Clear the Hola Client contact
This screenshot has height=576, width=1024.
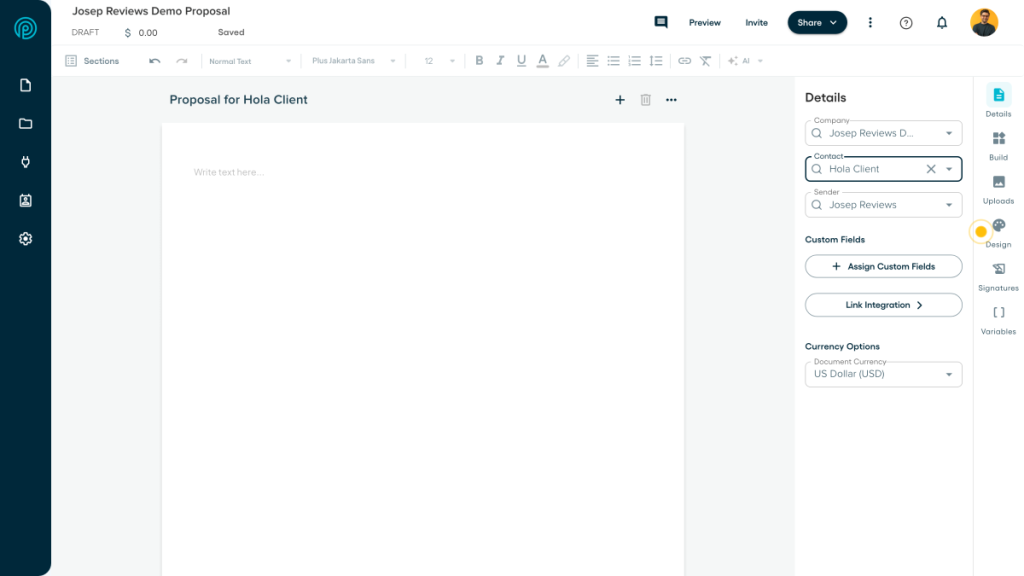pos(931,169)
